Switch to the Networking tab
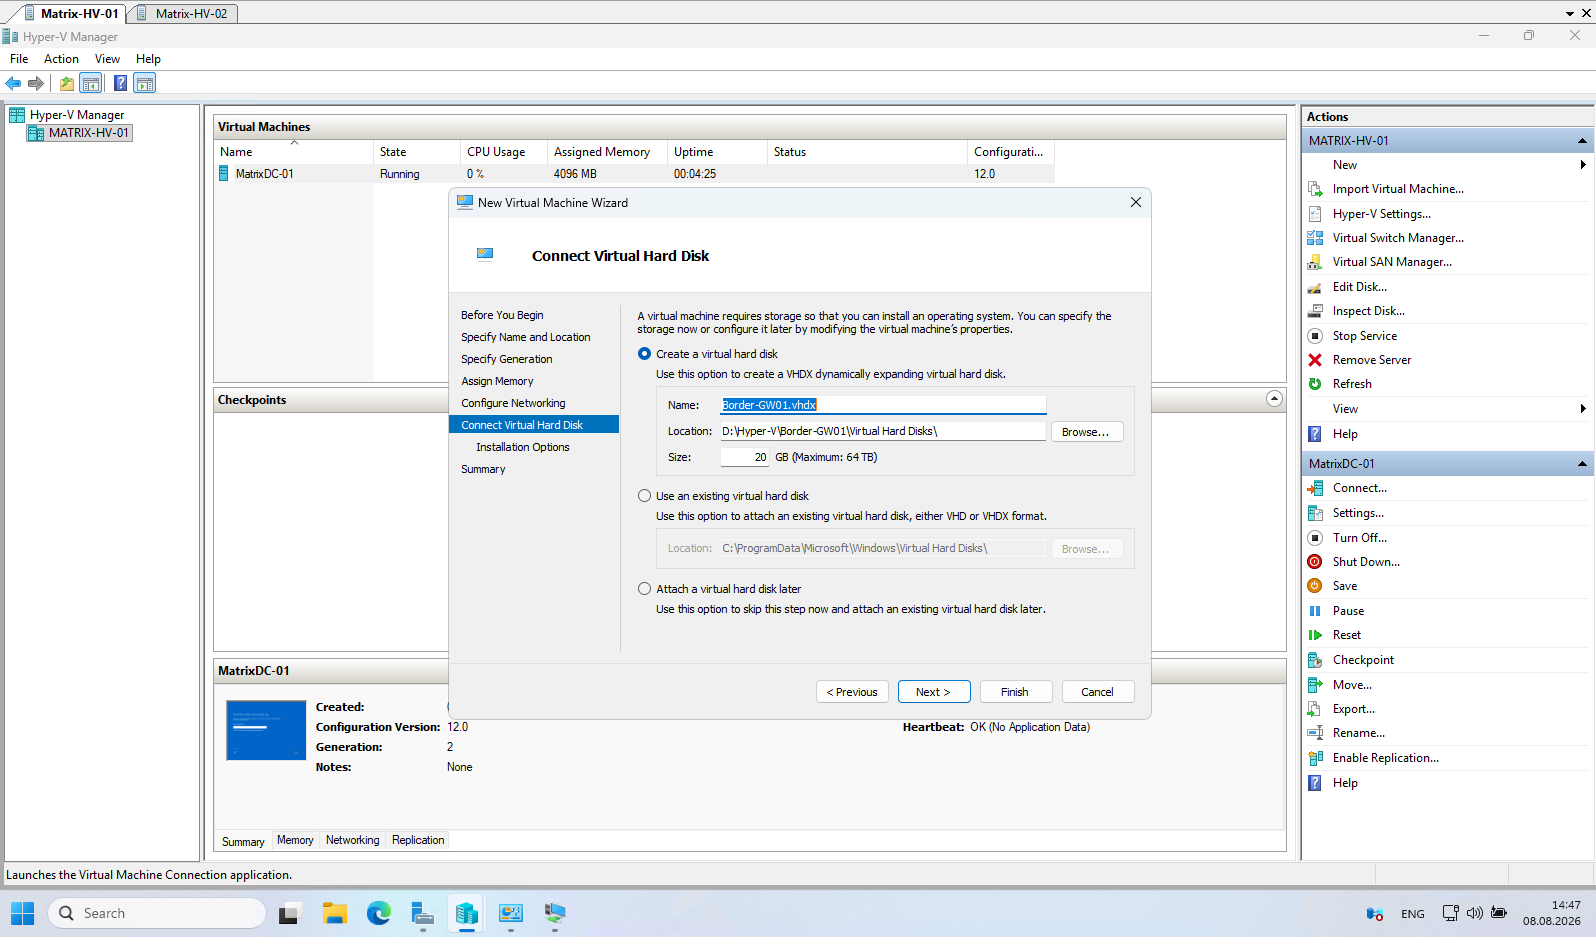The height and width of the screenshot is (937, 1596). click(352, 840)
